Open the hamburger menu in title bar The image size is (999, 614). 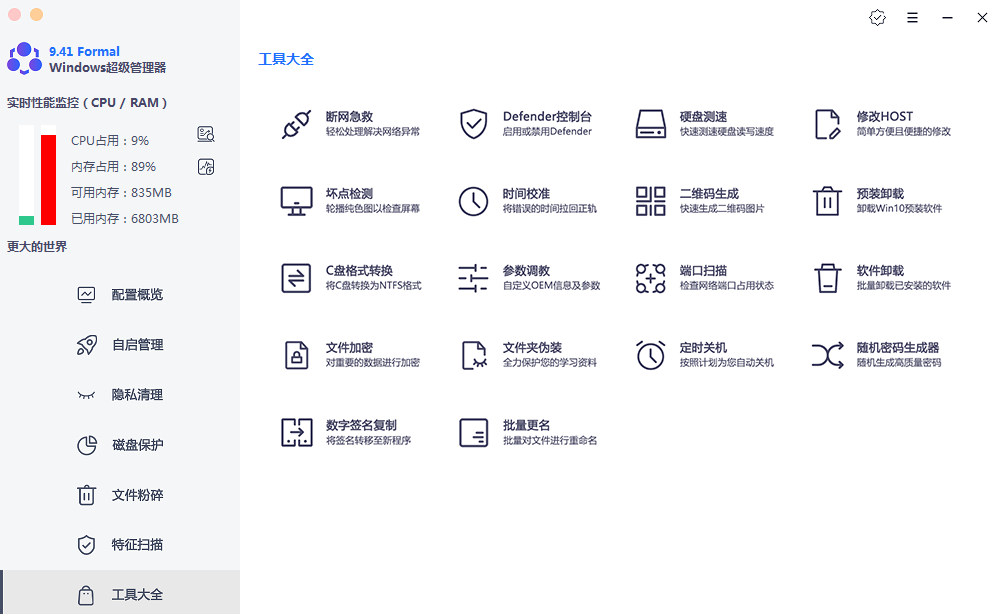pyautogui.click(x=912, y=18)
